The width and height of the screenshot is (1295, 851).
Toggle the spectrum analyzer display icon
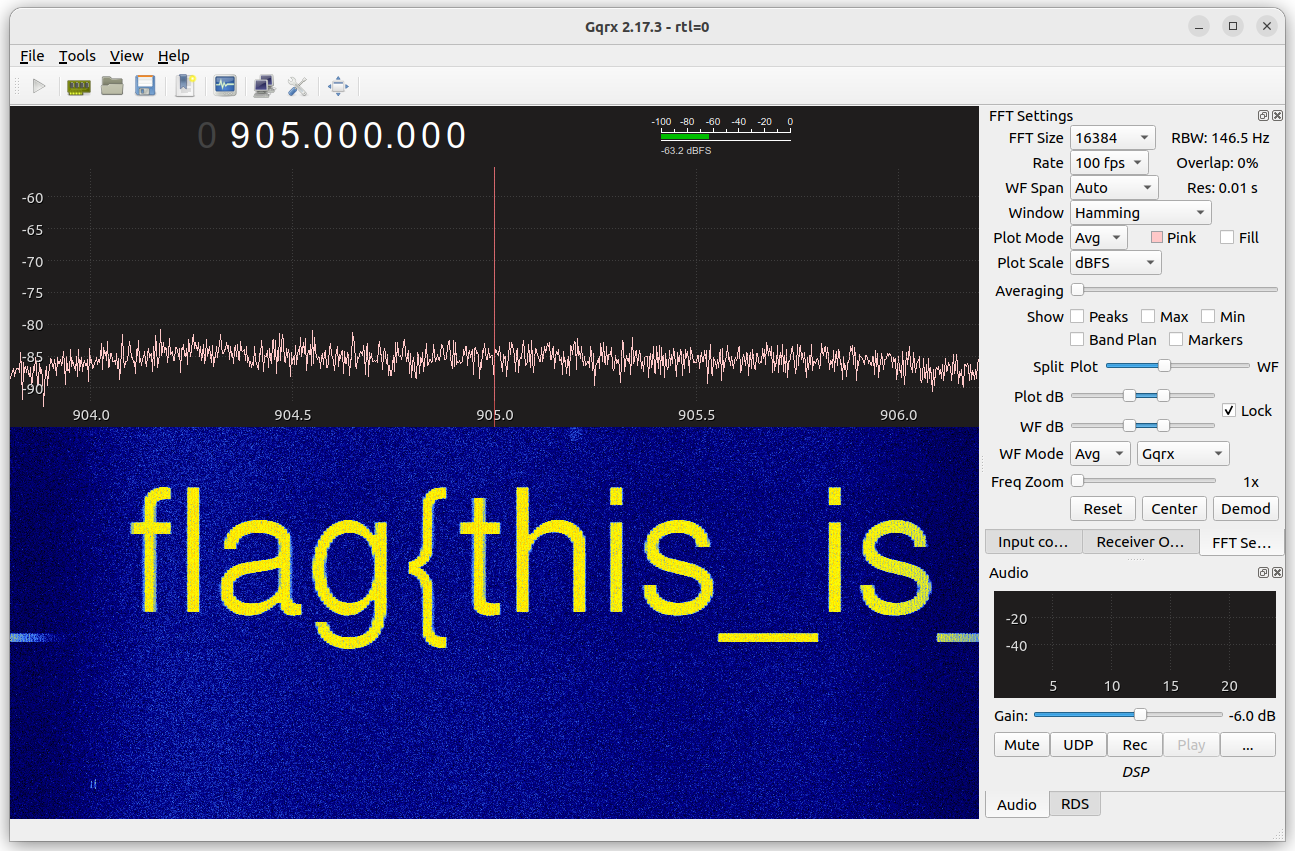(225, 86)
